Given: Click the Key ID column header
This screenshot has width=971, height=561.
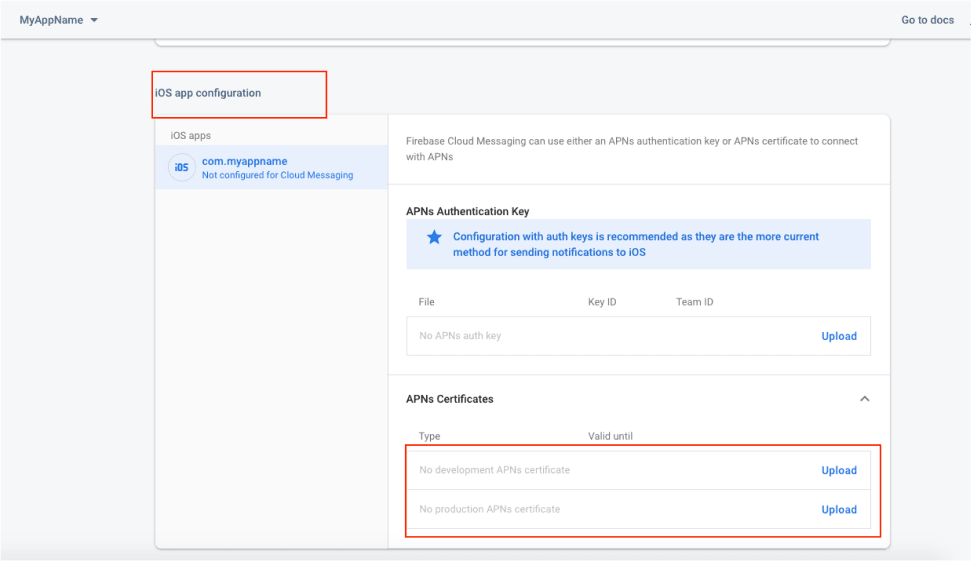Looking at the screenshot, I should click(x=602, y=302).
